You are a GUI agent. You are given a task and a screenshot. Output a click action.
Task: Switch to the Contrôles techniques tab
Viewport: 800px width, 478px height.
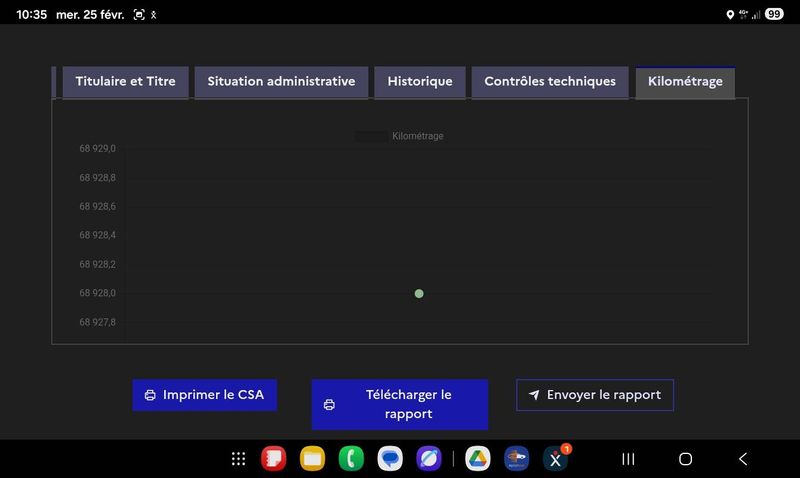point(550,82)
